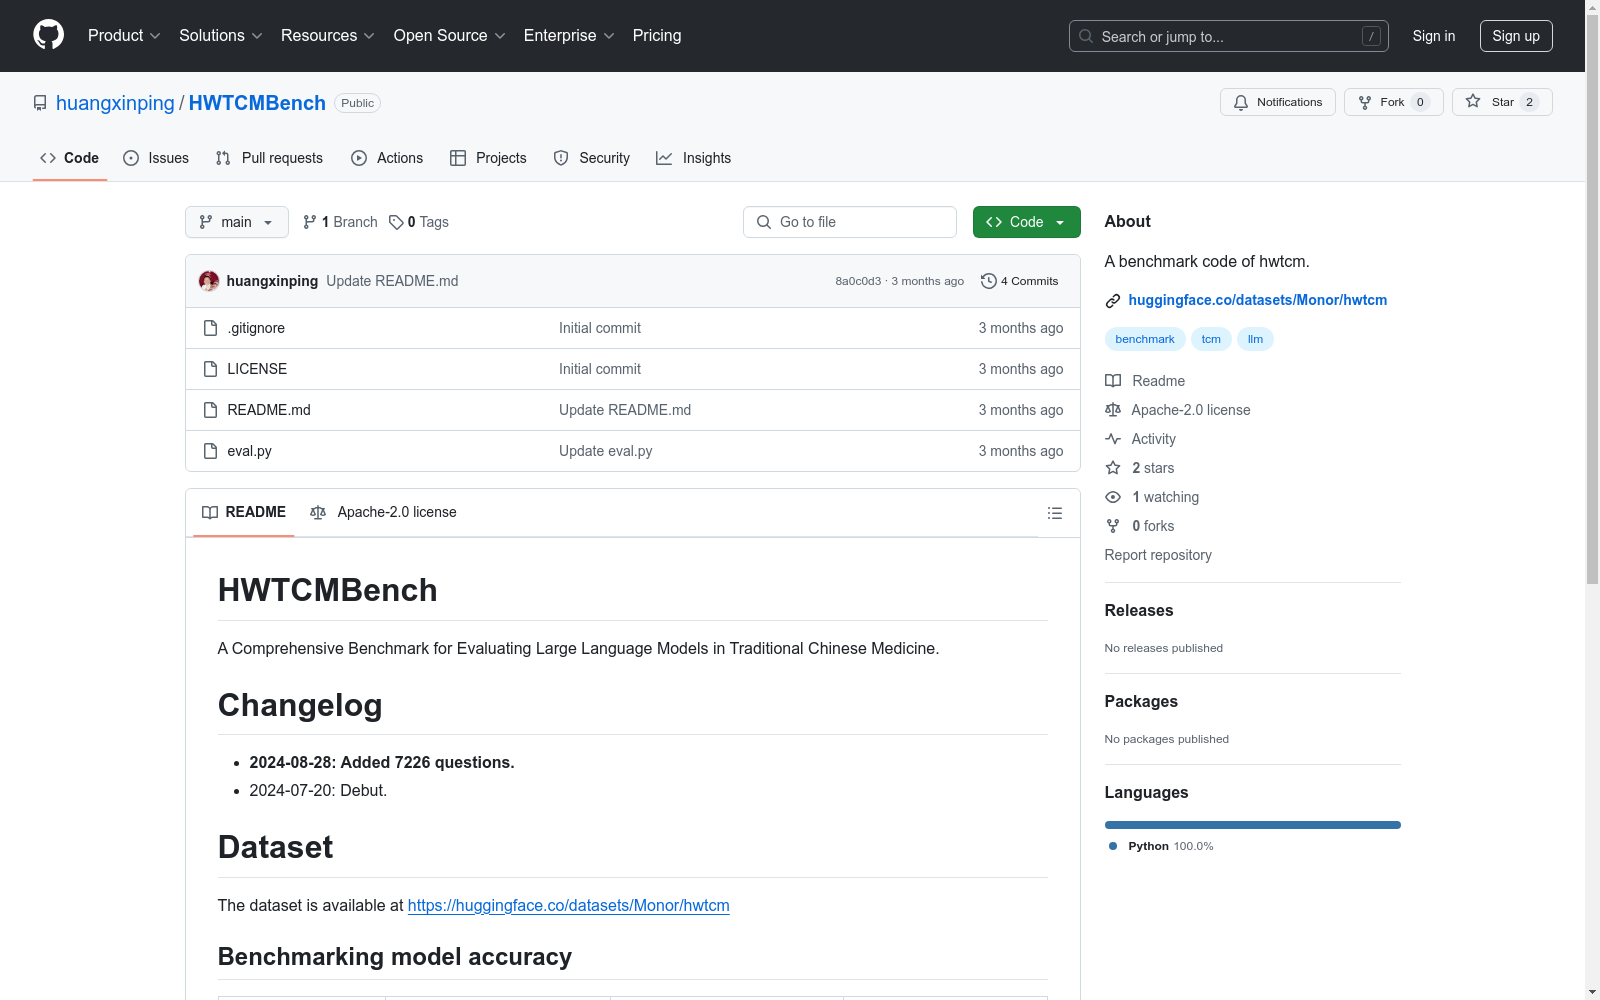Click the .gitignore file icon
1600x1000 pixels.
click(210, 328)
